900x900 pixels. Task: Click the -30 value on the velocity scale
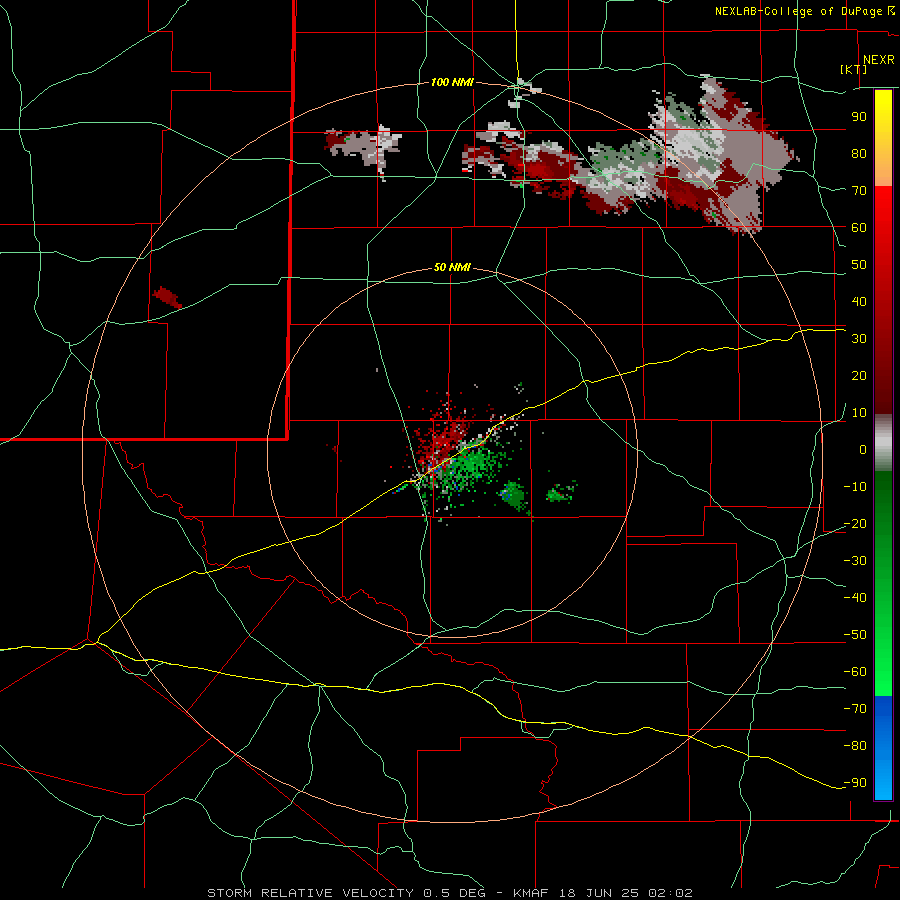click(855, 561)
